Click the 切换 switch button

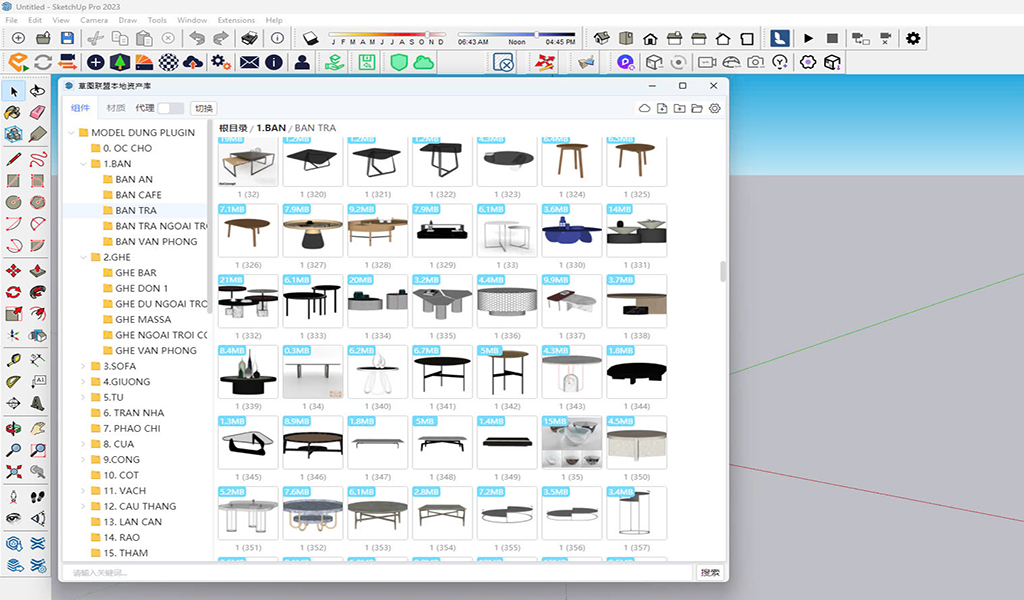[x=204, y=108]
